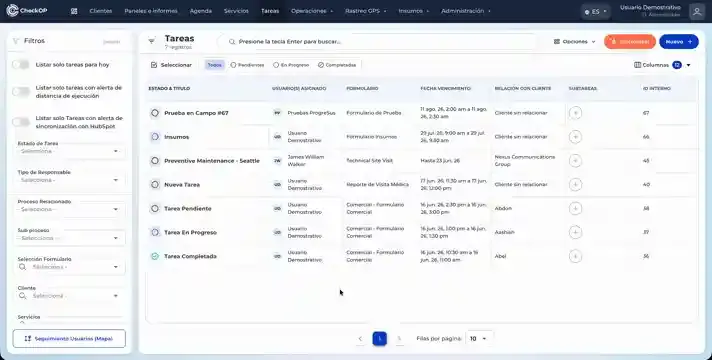The image size is (712, 360).
Task: Click the magnifier in the Cliente filter field
Action: 22,296
